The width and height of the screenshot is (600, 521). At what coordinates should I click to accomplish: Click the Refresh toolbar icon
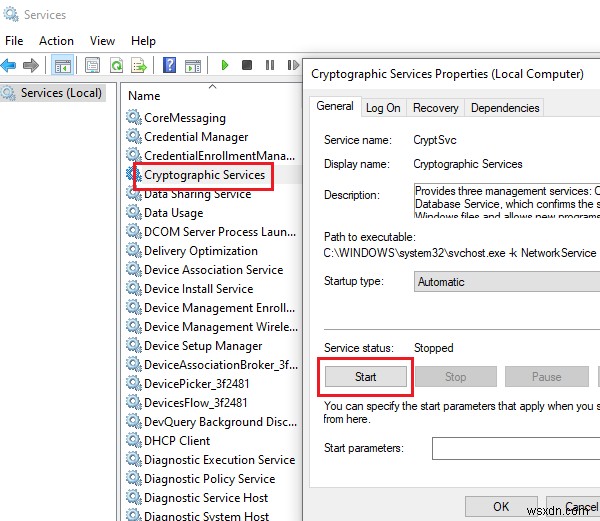116,65
